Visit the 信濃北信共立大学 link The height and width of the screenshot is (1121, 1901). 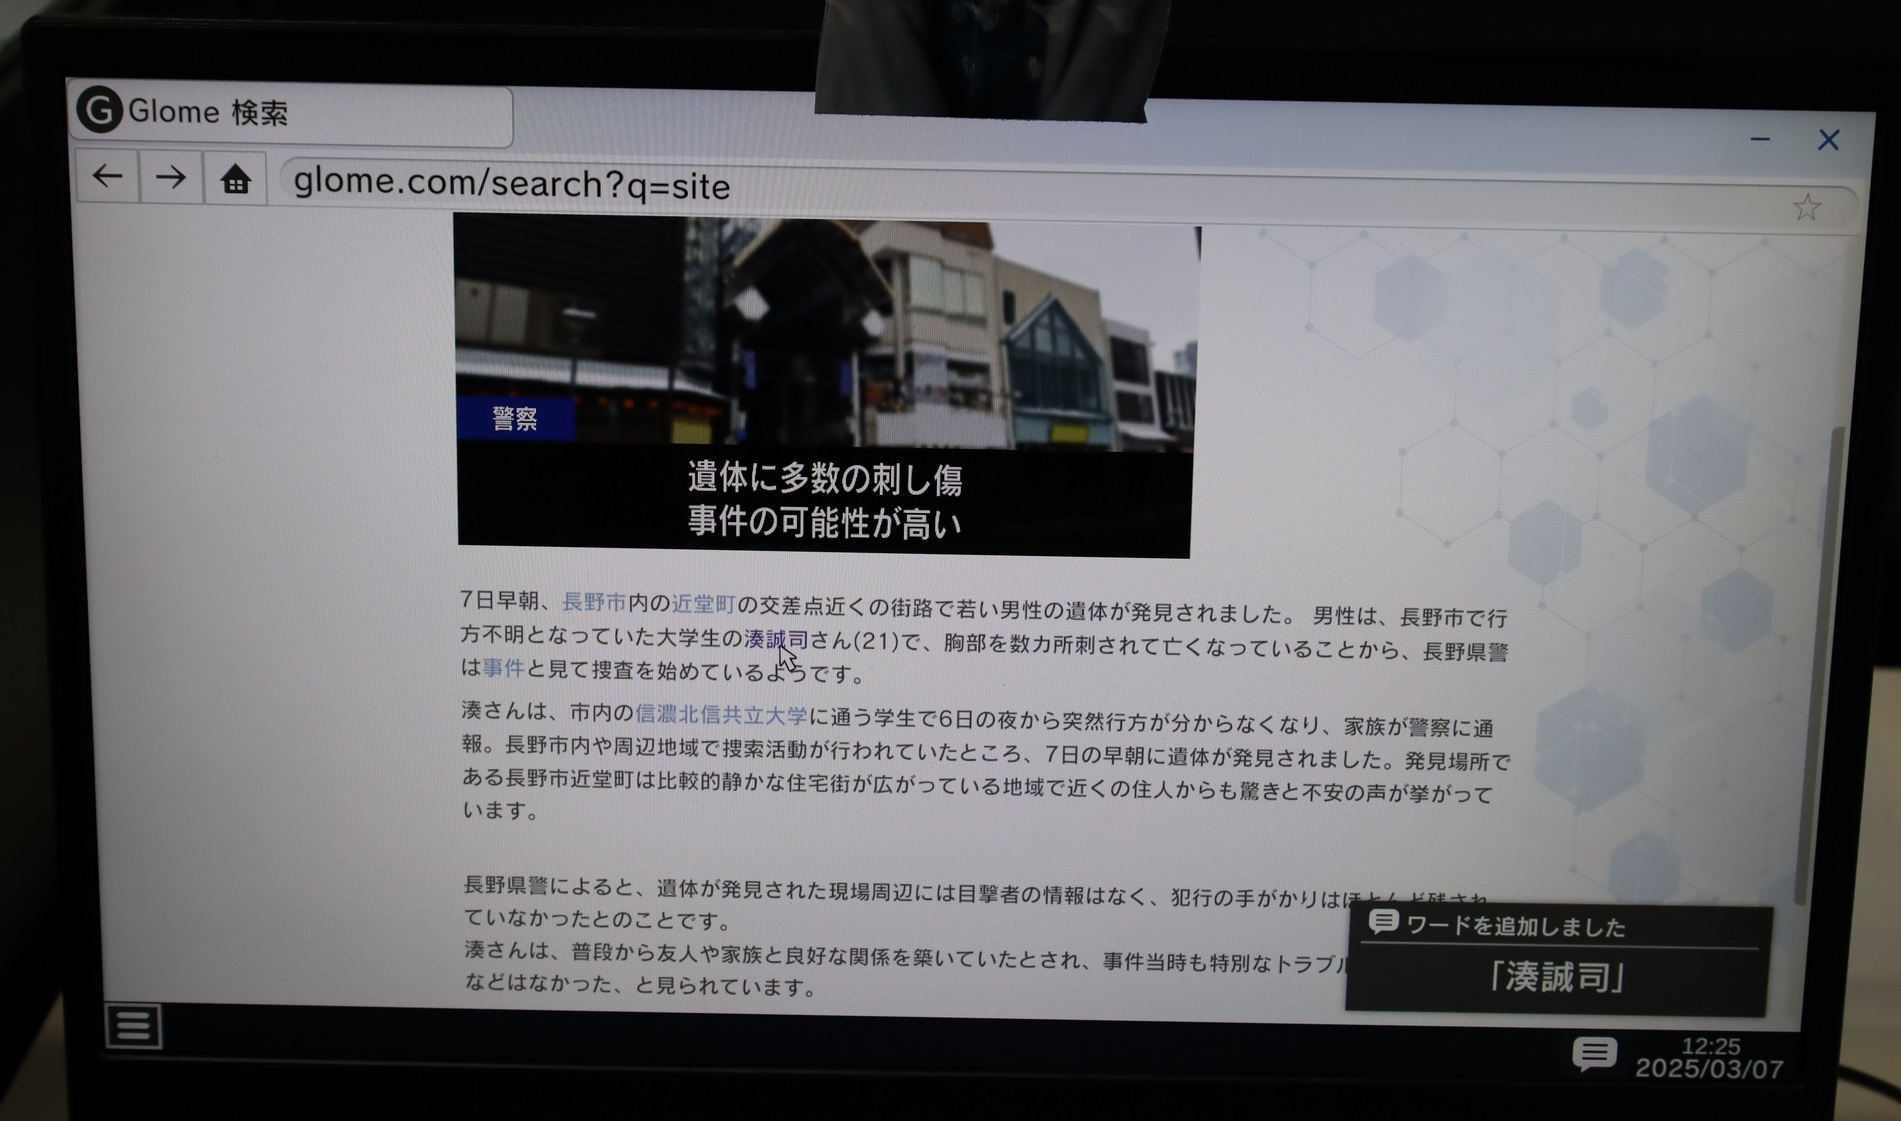[x=720, y=714]
